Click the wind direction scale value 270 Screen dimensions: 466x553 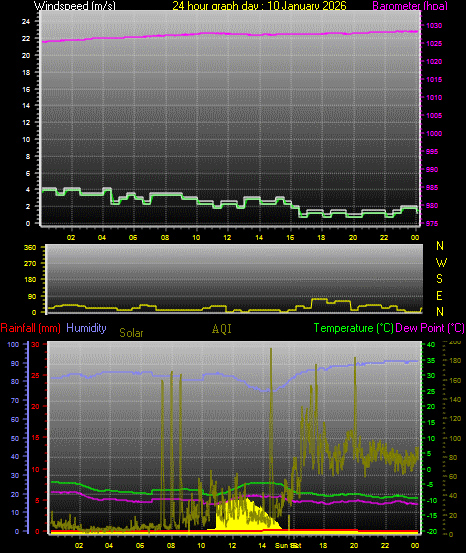point(30,263)
